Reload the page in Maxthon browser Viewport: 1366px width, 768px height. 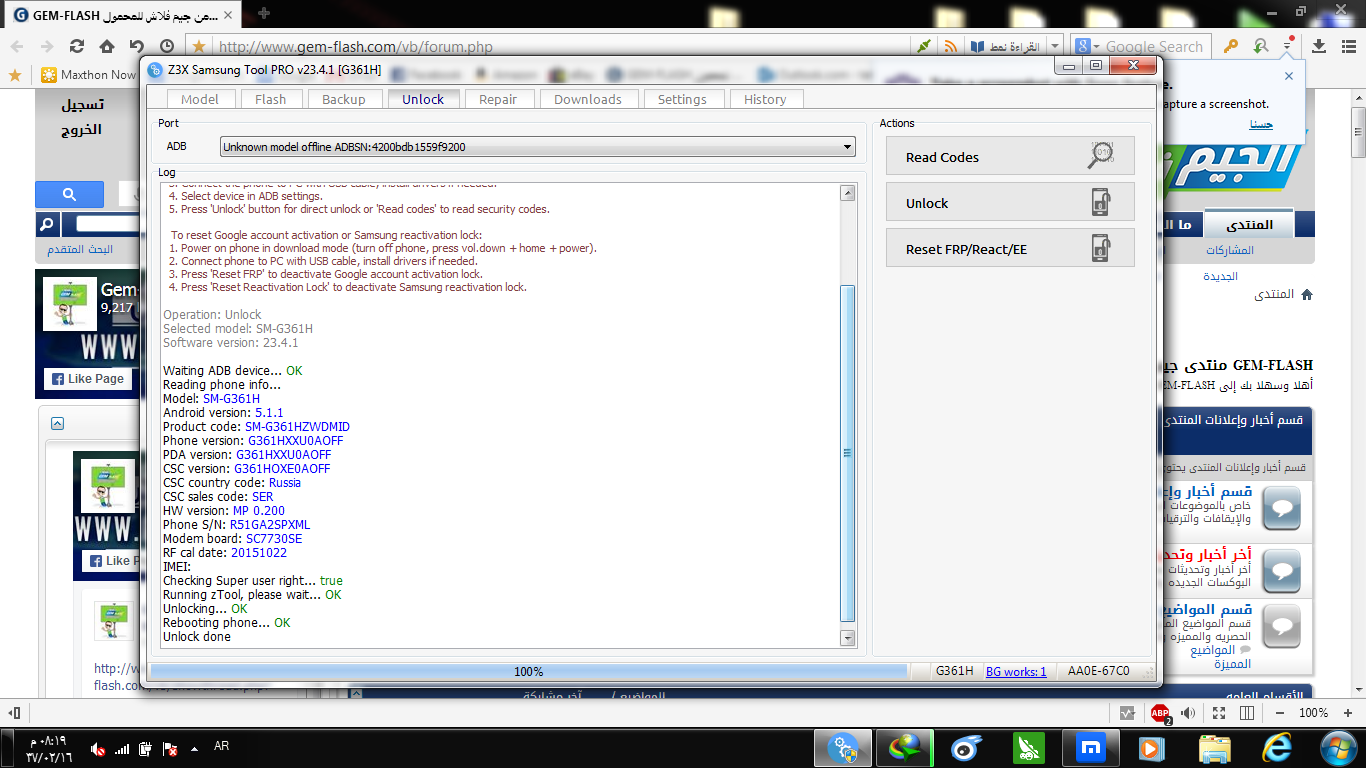(76, 46)
